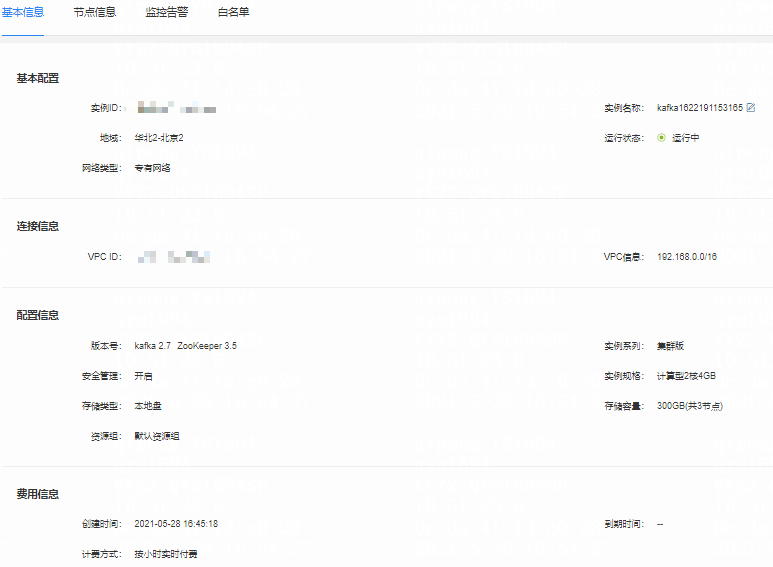Go to the 基本信息 tab
773x567 pixels.
click(x=22, y=13)
